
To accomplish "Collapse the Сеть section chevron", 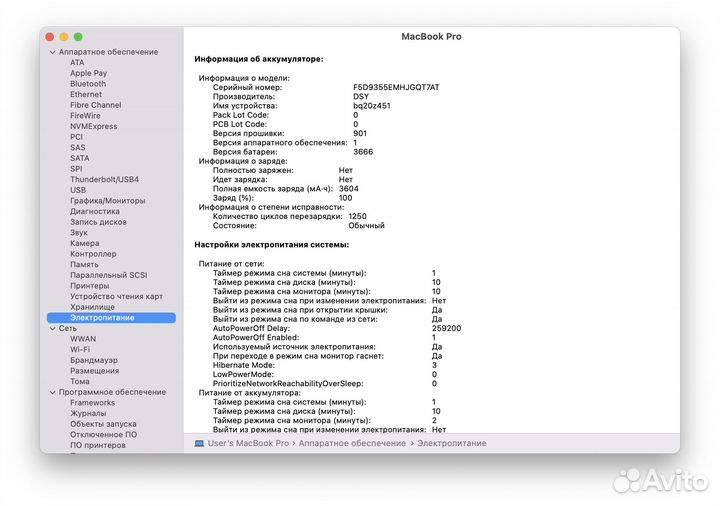I will [x=52, y=328].
